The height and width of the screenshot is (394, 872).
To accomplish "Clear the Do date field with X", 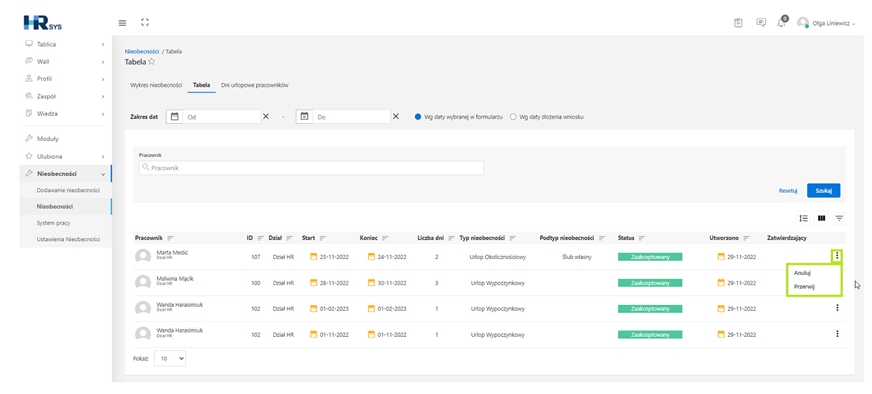I will [x=396, y=117].
